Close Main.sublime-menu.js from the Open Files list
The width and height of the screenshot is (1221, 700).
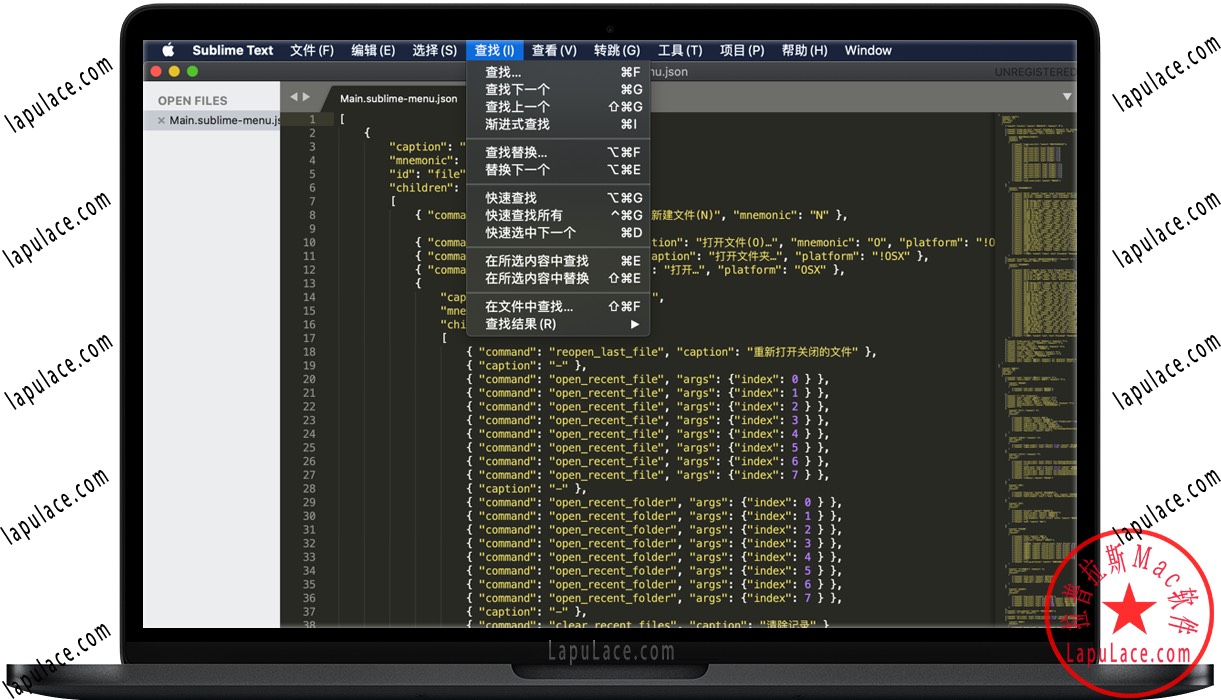161,120
